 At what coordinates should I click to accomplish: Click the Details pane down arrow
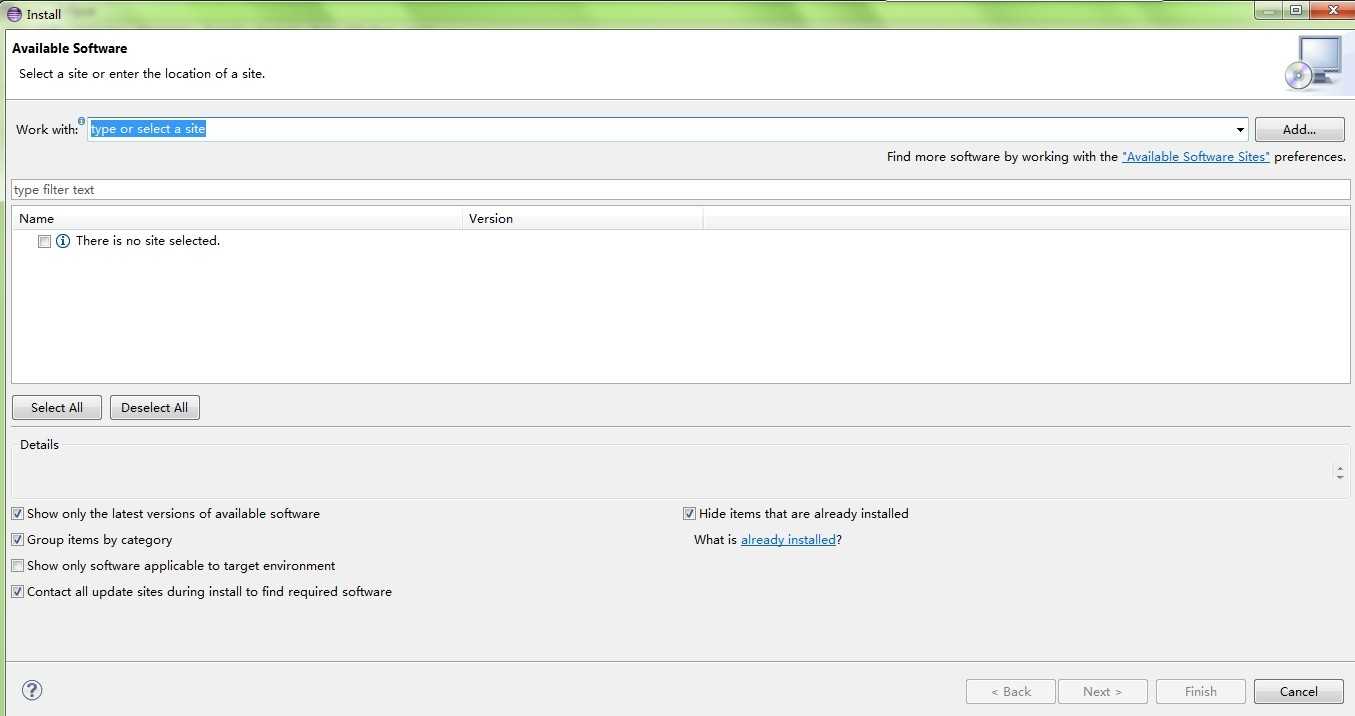(x=1340, y=477)
